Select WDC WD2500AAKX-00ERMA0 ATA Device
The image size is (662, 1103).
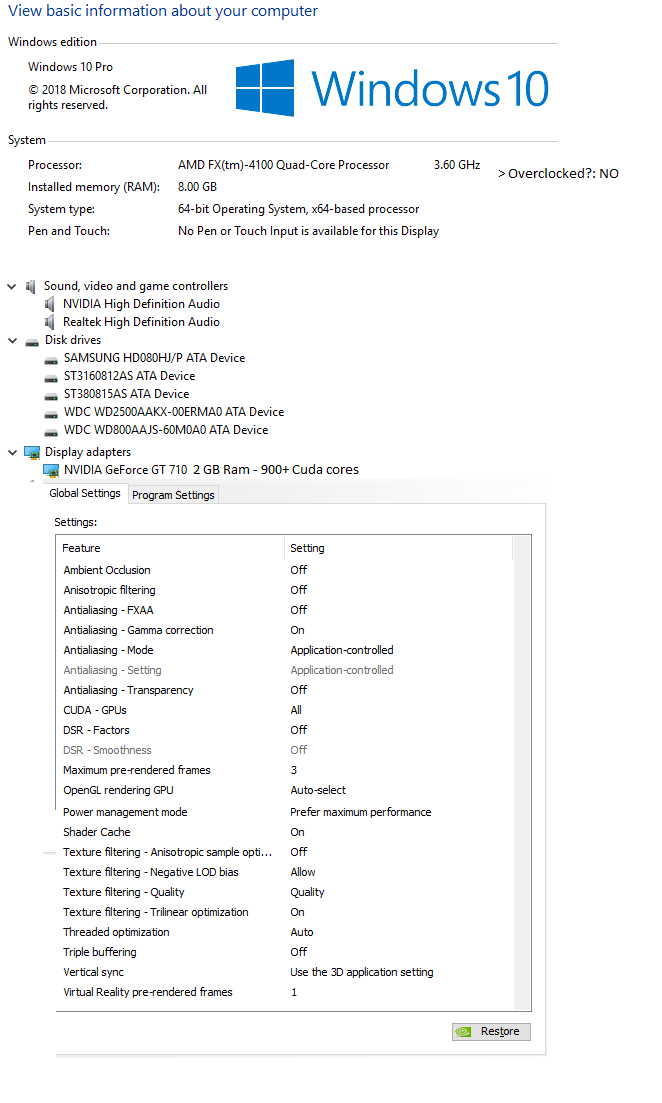coord(174,412)
